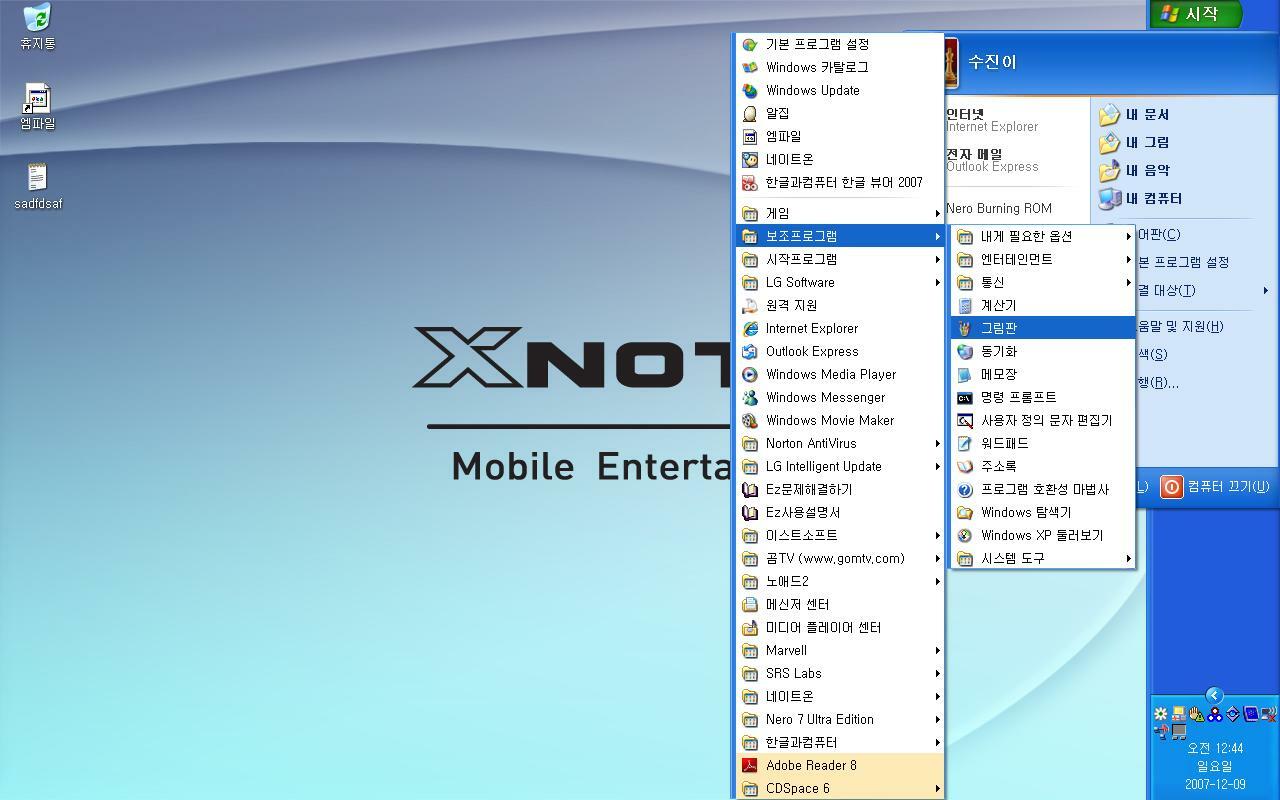Launch Outlook Express from programs list
Viewport: 1280px width, 800px height.
tap(840, 351)
